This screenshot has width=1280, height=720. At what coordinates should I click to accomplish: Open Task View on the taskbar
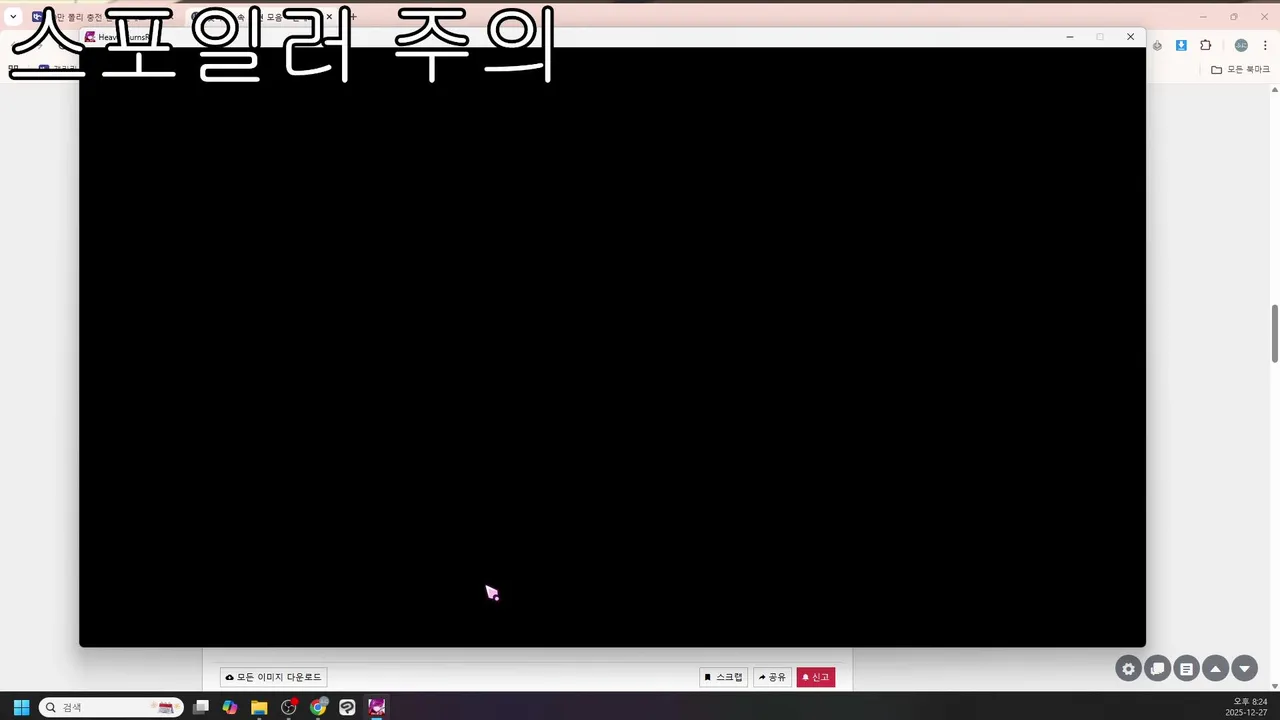coord(201,707)
